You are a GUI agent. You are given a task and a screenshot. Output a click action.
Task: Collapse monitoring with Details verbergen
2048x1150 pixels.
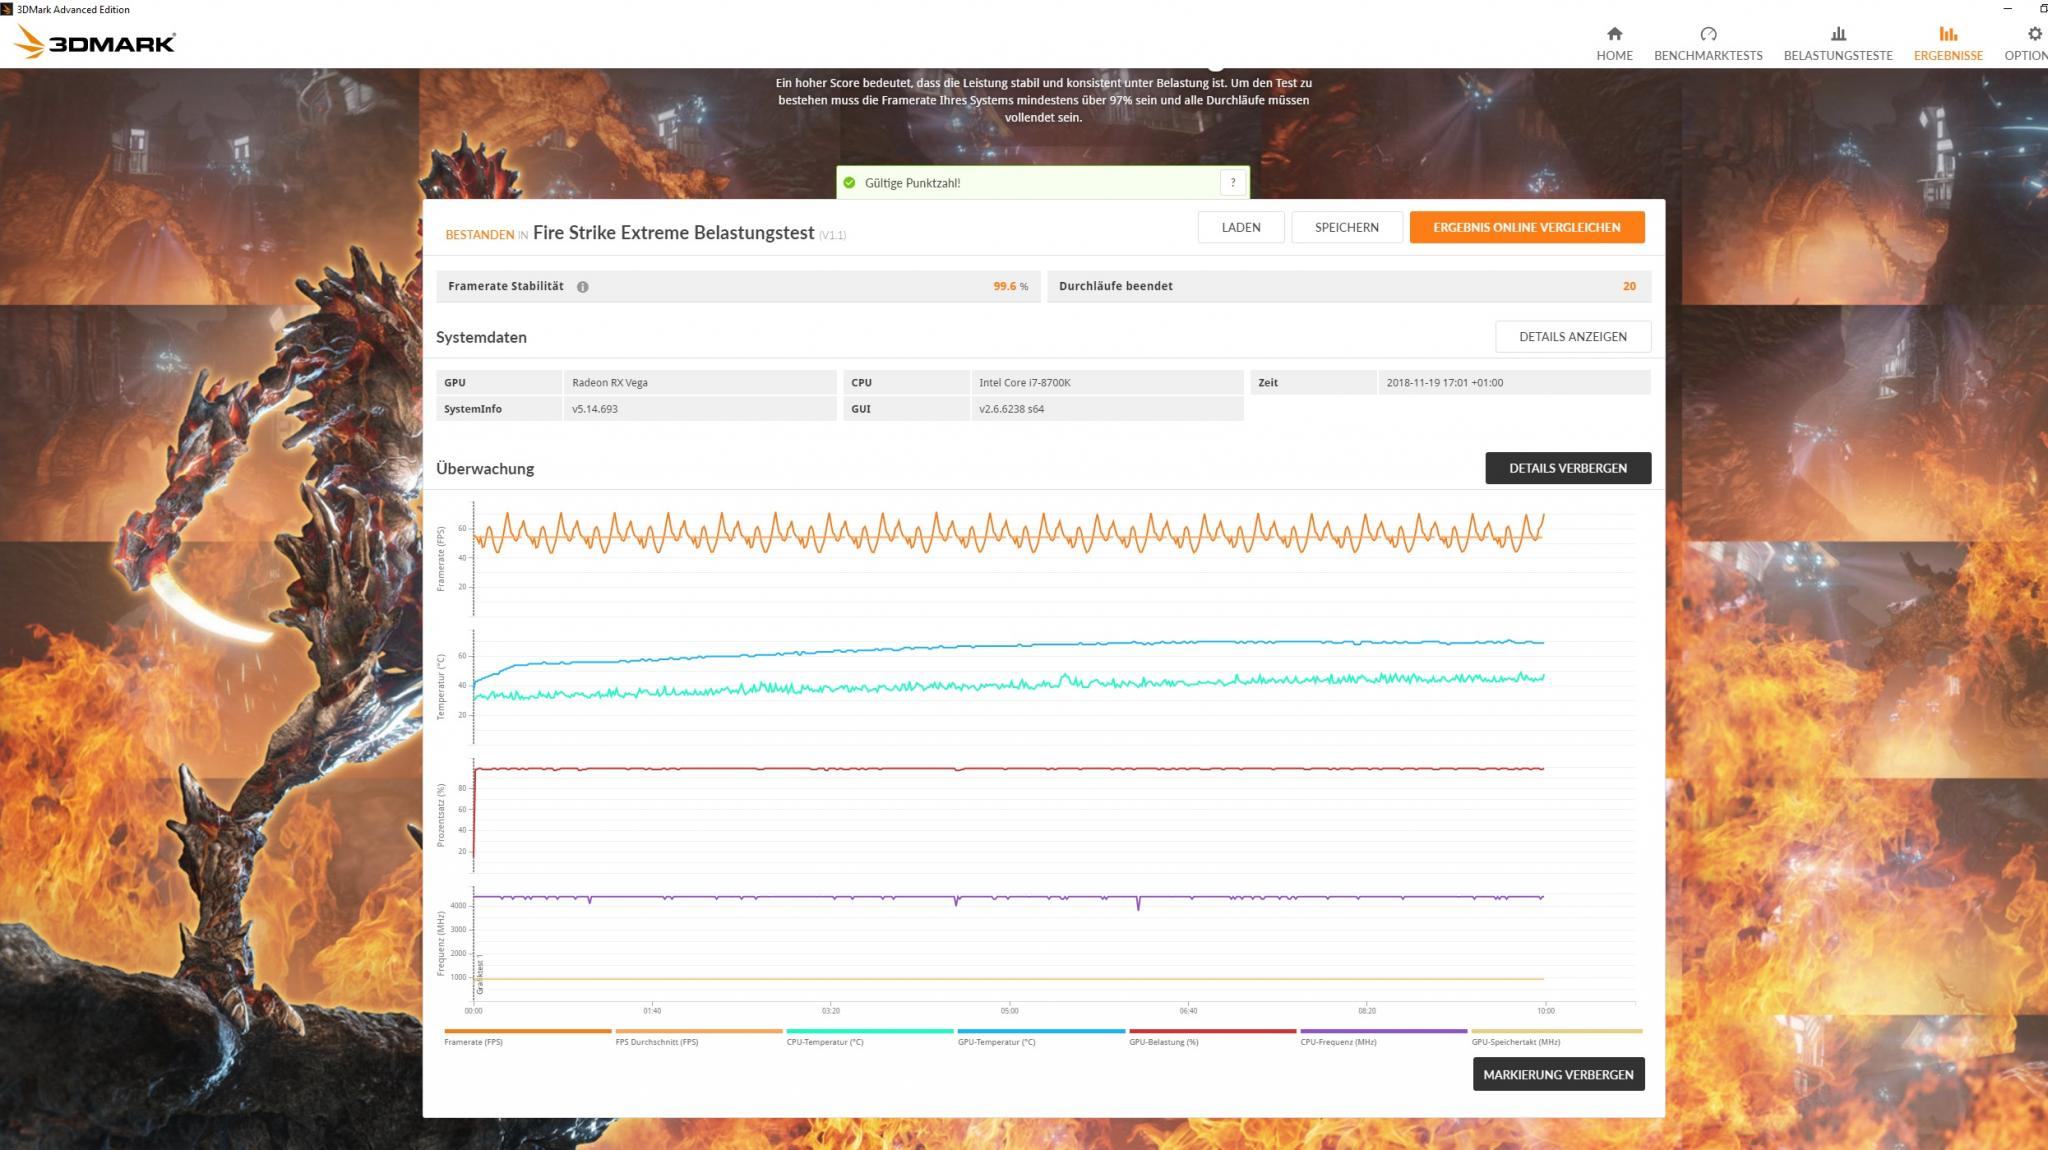coord(1567,468)
